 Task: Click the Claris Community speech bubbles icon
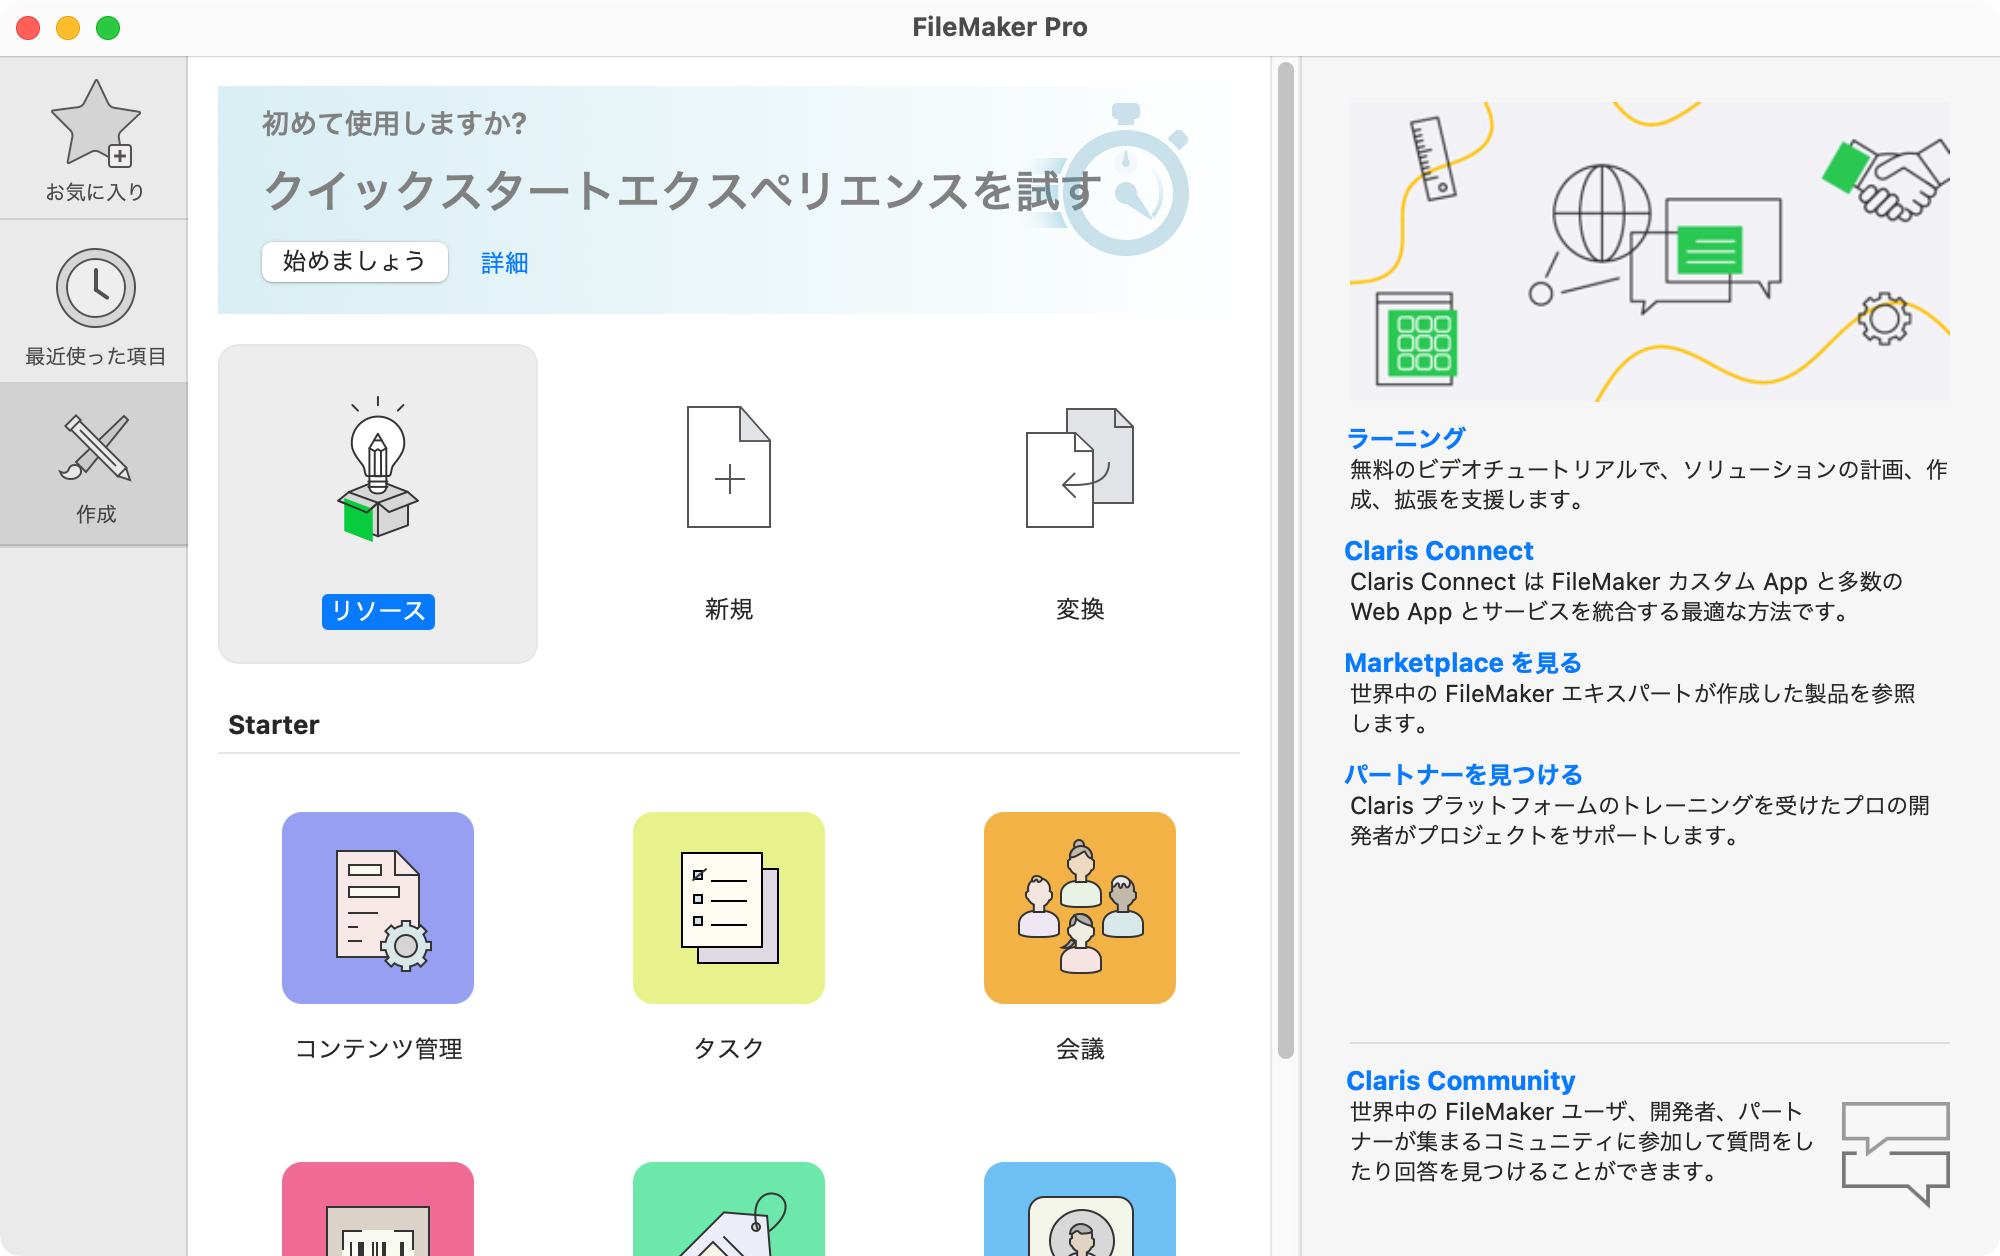click(x=1896, y=1153)
